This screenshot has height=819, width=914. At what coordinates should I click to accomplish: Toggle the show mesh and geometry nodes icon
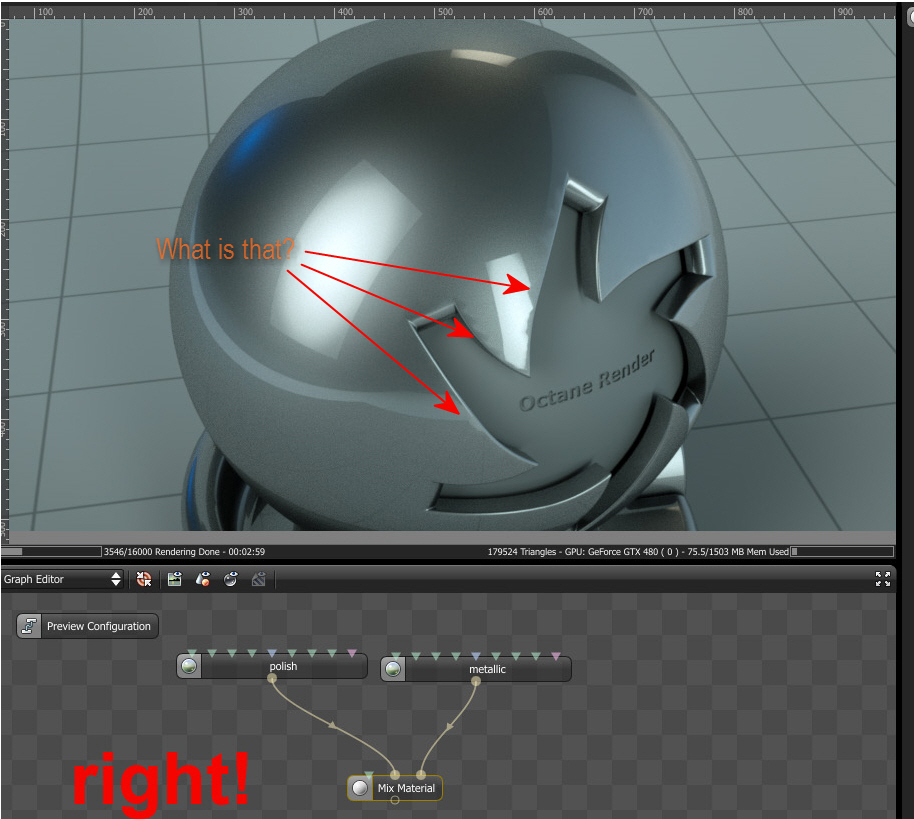pos(202,579)
